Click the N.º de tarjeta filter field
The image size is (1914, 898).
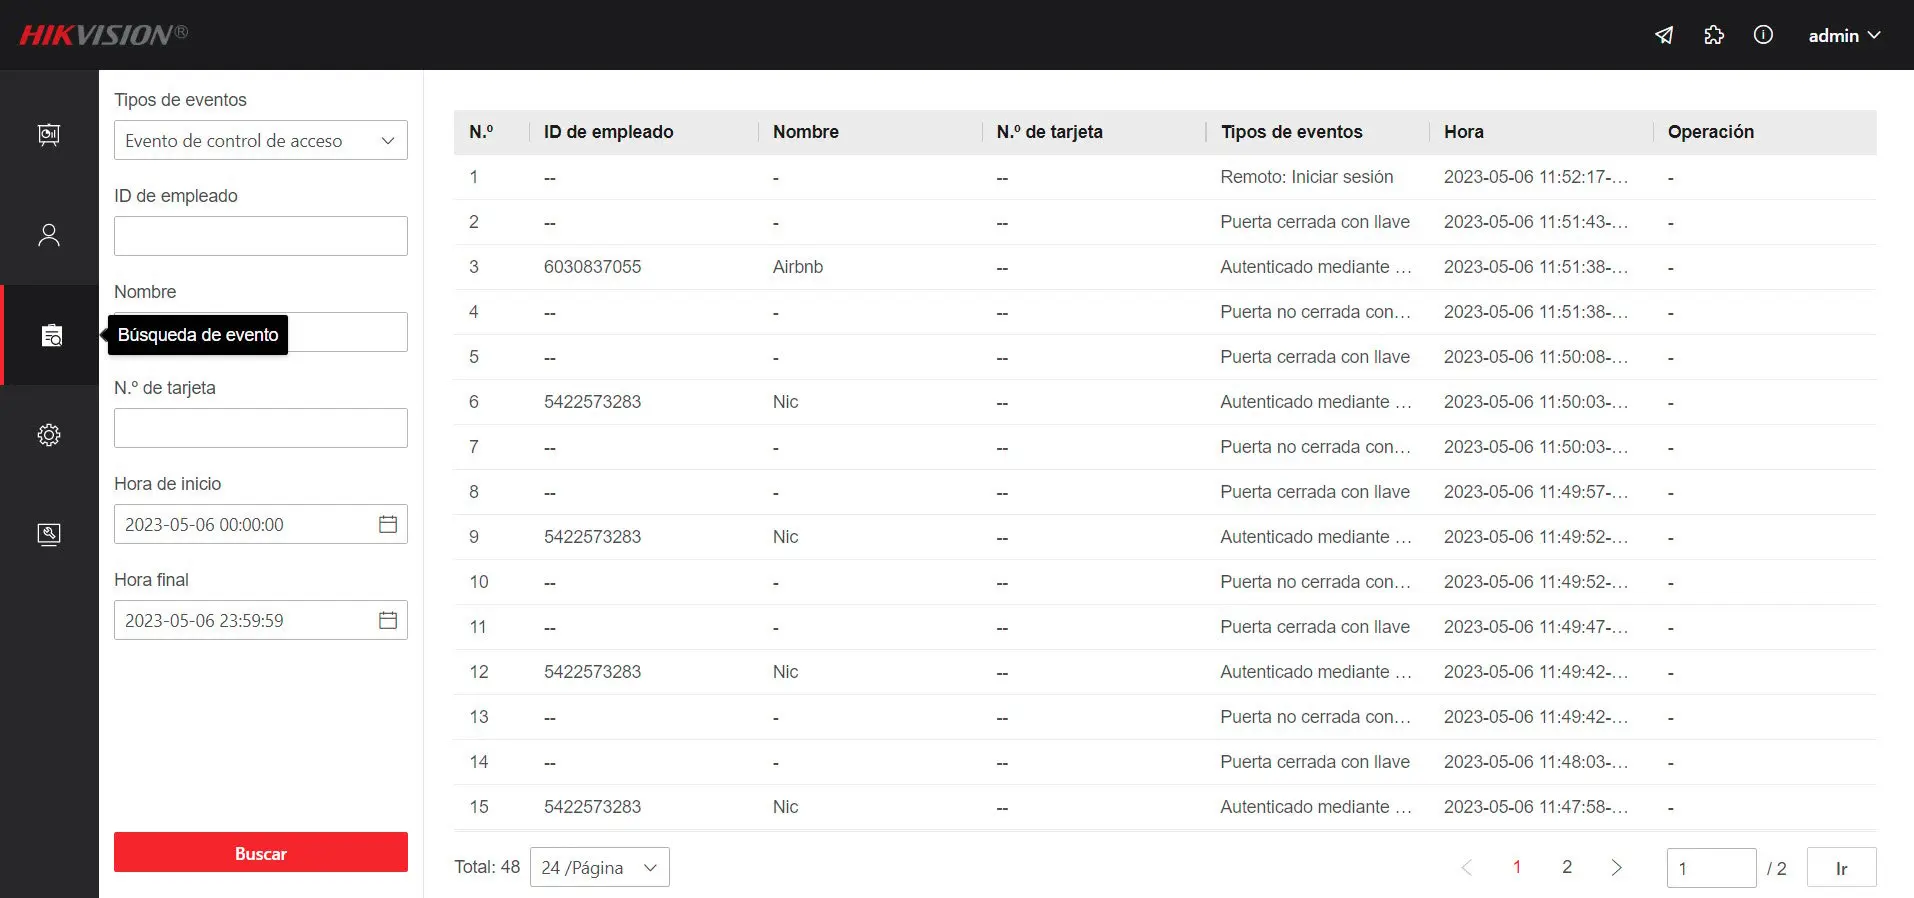(260, 428)
